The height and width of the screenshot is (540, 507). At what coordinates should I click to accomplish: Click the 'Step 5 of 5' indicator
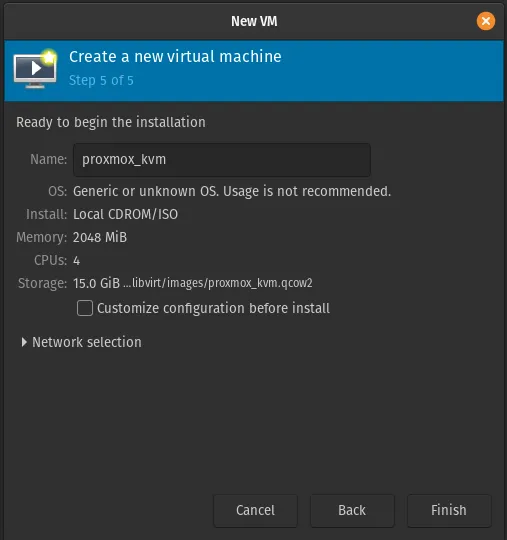tap(101, 80)
